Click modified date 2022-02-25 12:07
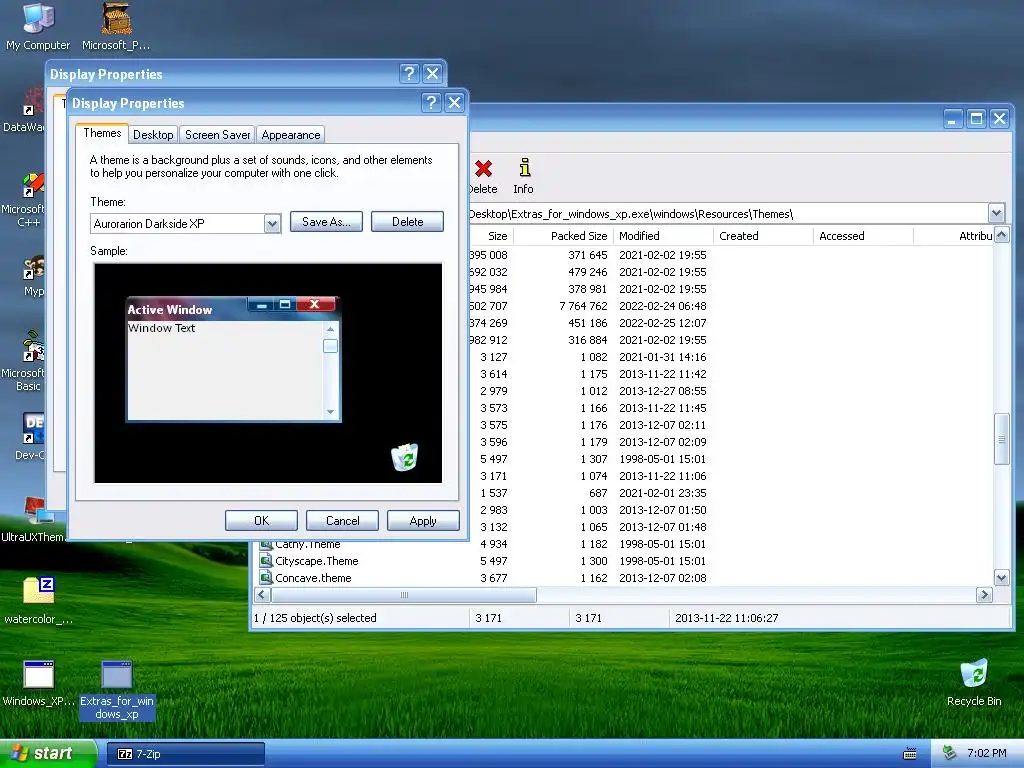Screen dimensions: 1024x768 coord(663,323)
